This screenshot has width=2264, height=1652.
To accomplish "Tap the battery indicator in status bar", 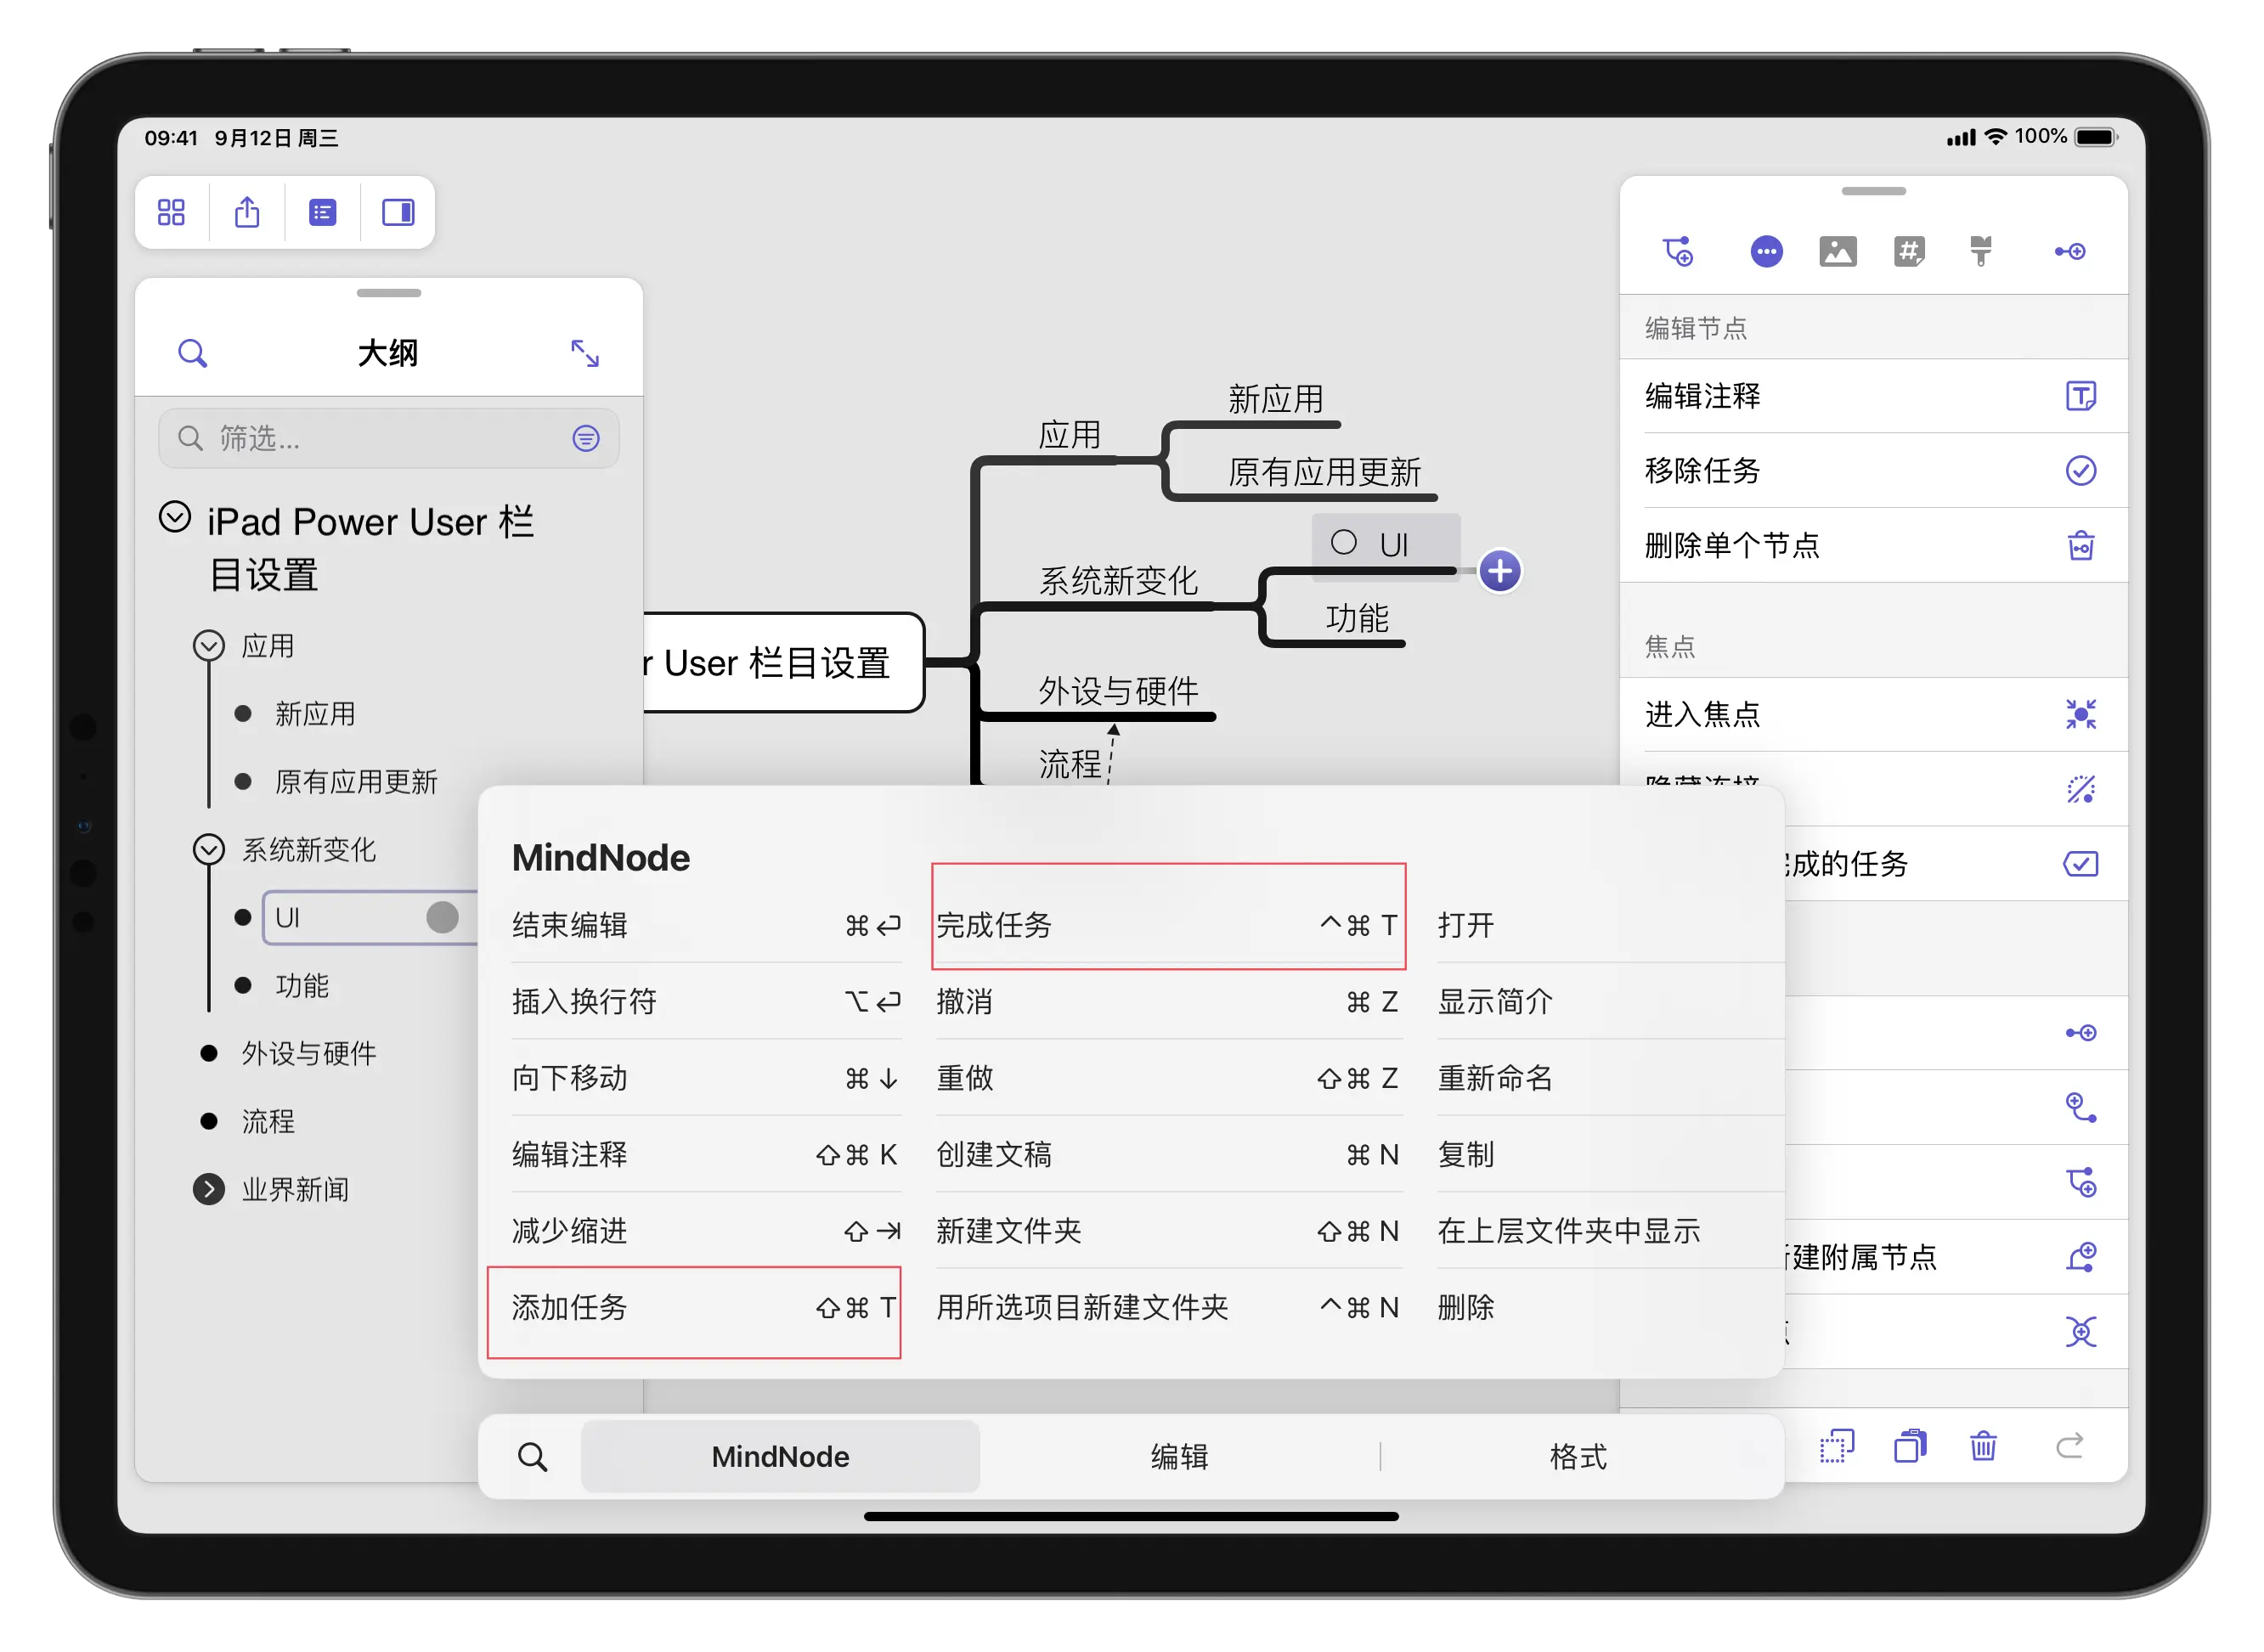I will tap(2097, 137).
